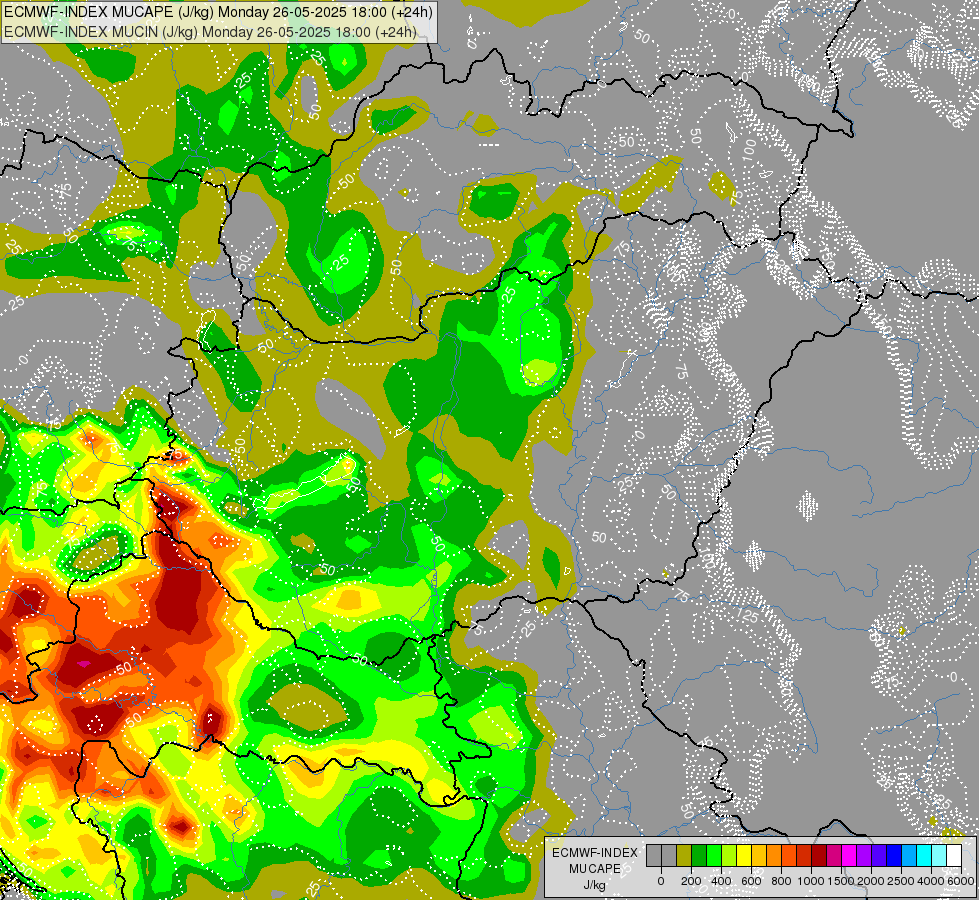Select the pale cyan legend swatch
This screenshot has height=900, width=979.
939,855
